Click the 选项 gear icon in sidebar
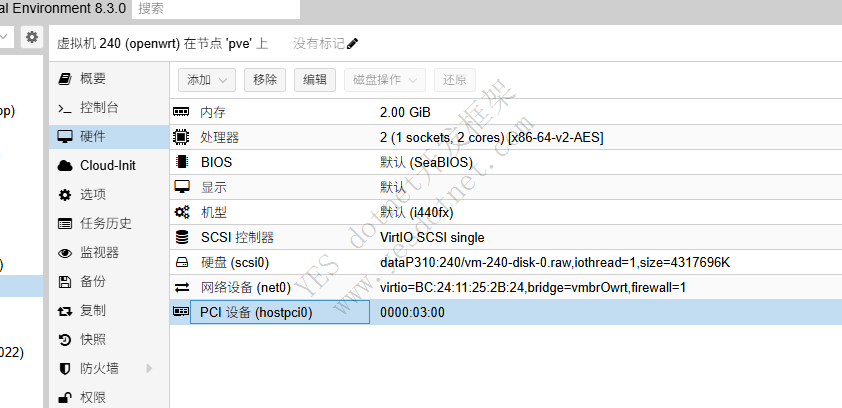Image resolution: width=842 pixels, height=408 pixels. click(64, 195)
